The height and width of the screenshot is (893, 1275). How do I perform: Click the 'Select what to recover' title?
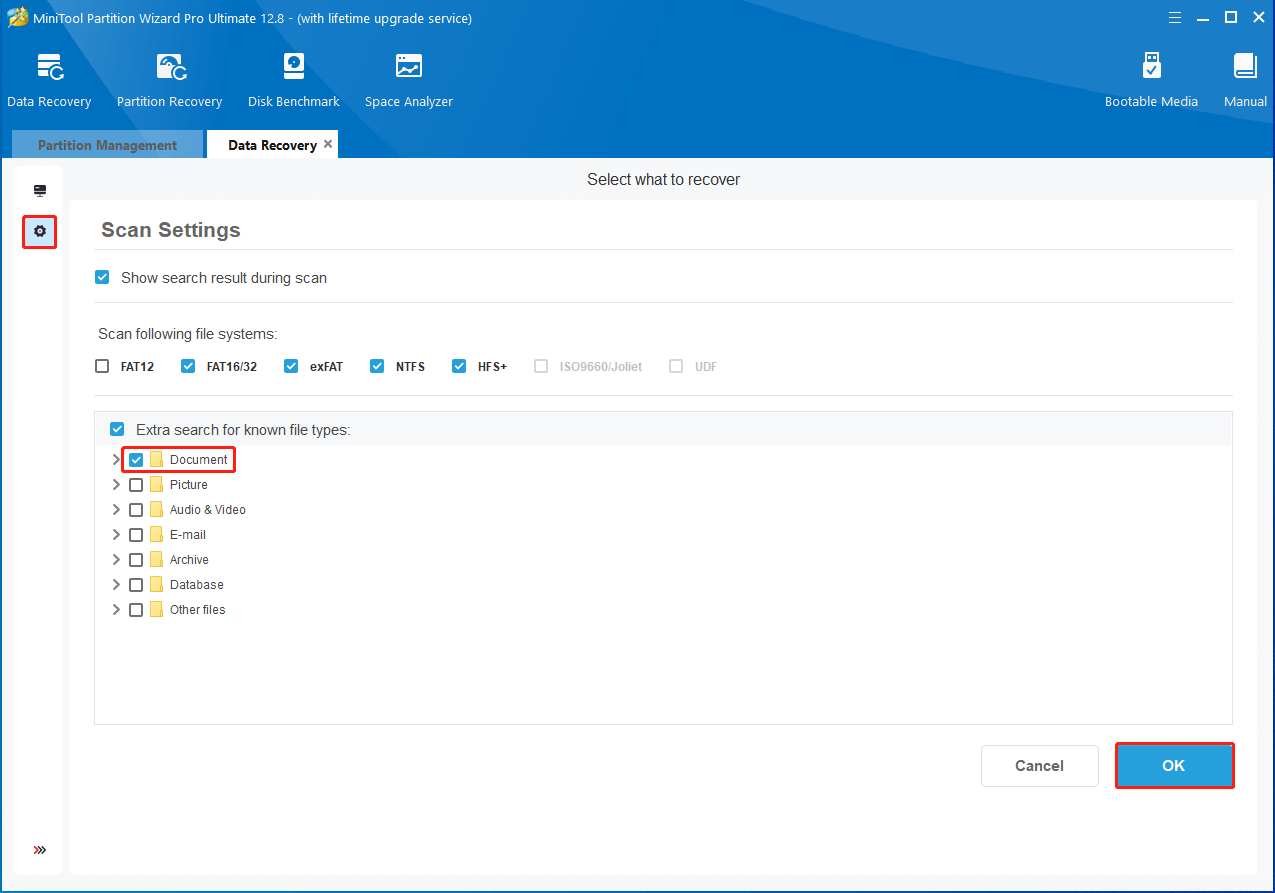click(x=664, y=180)
